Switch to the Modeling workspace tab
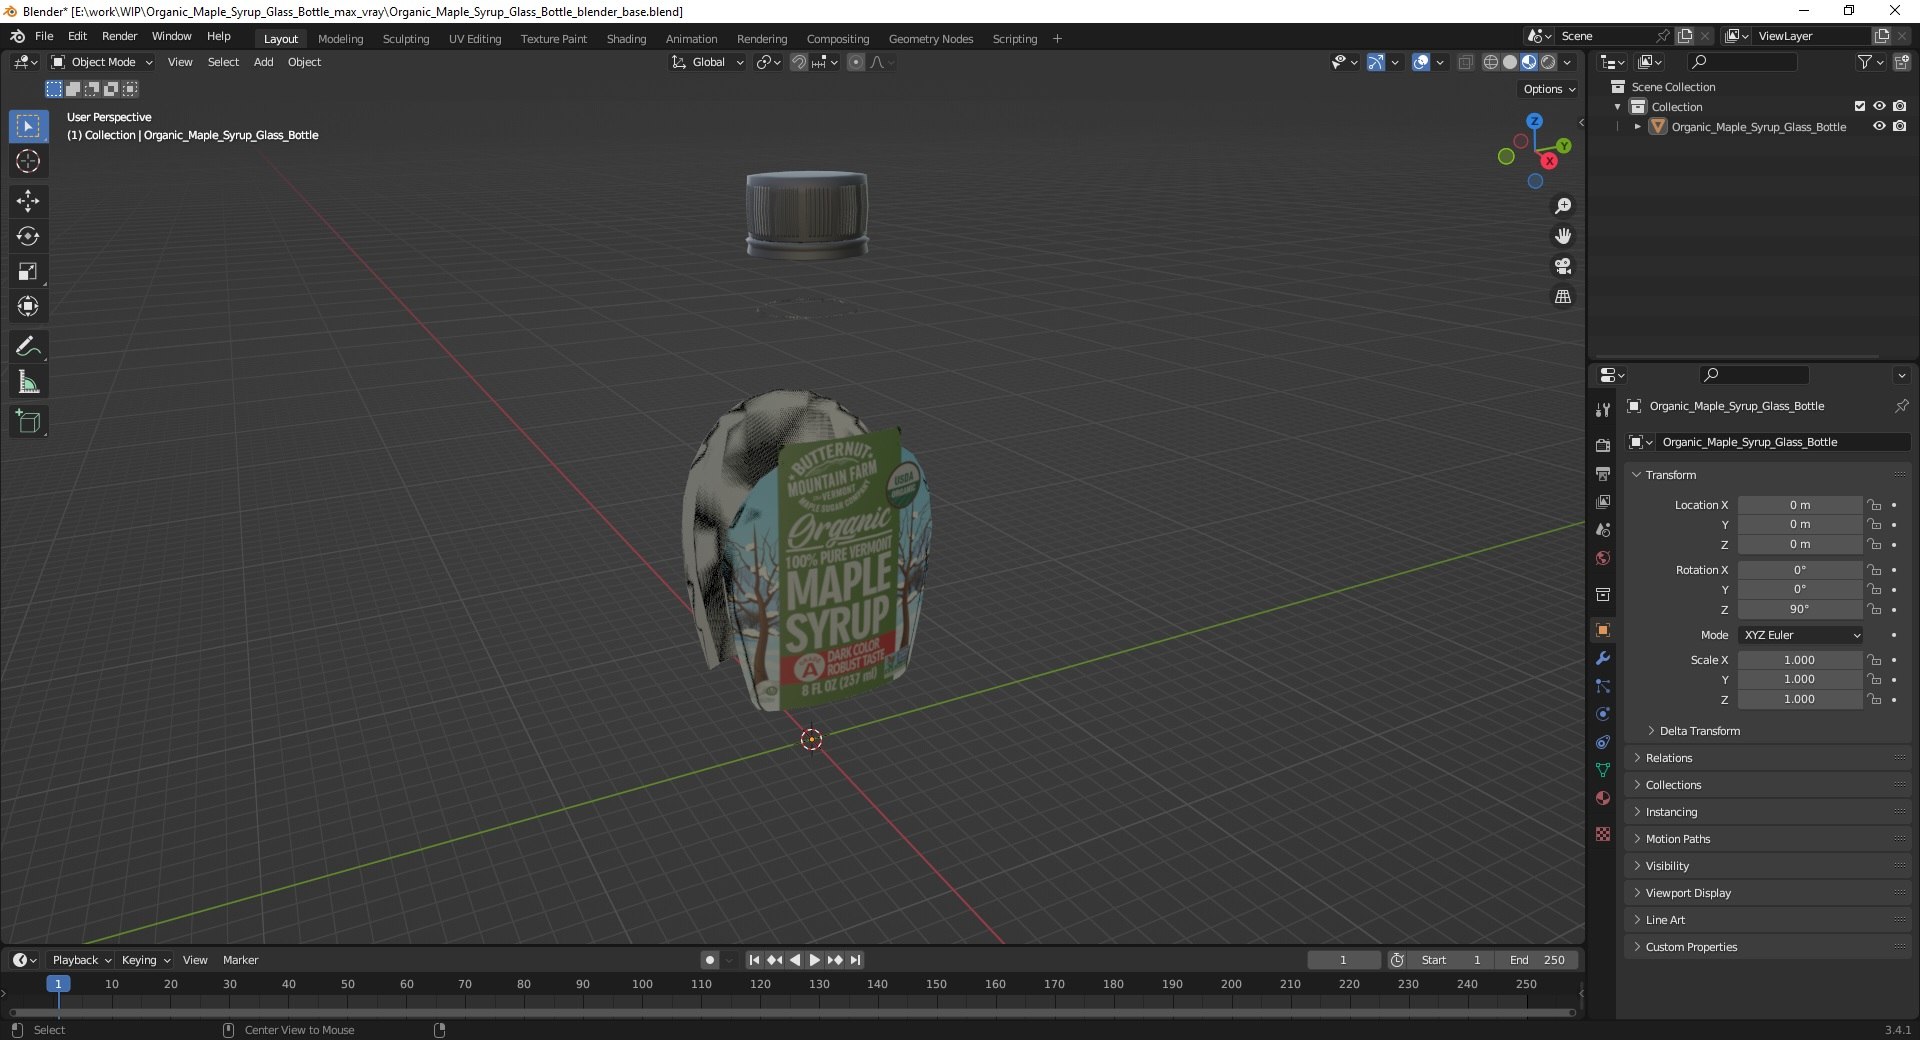Viewport: 1920px width, 1040px height. (340, 39)
